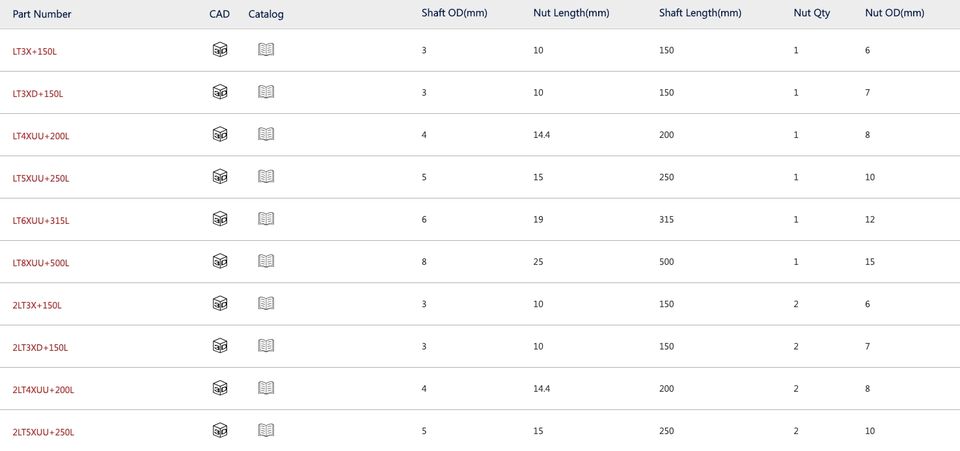The image size is (960, 451).
Task: Sort by Part Number column header
Action: [x=42, y=13]
